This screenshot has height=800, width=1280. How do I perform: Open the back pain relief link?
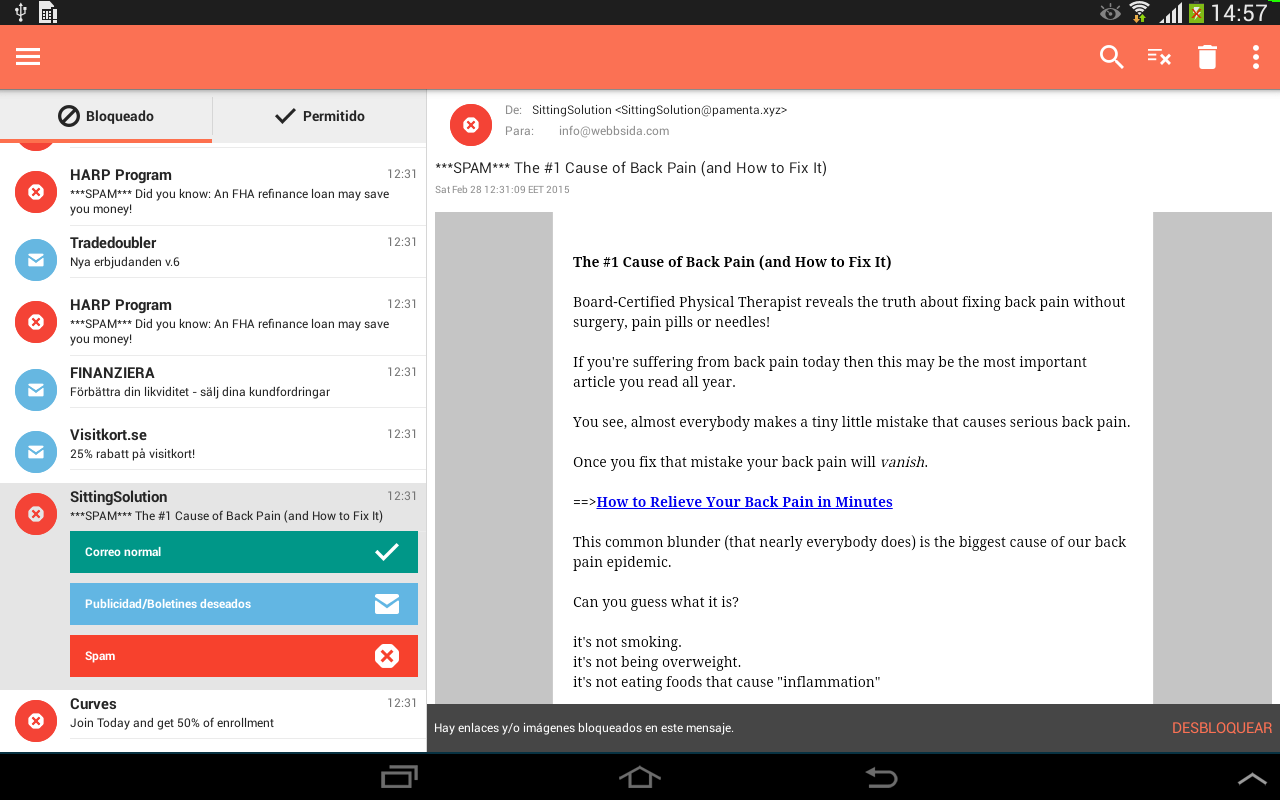click(744, 501)
